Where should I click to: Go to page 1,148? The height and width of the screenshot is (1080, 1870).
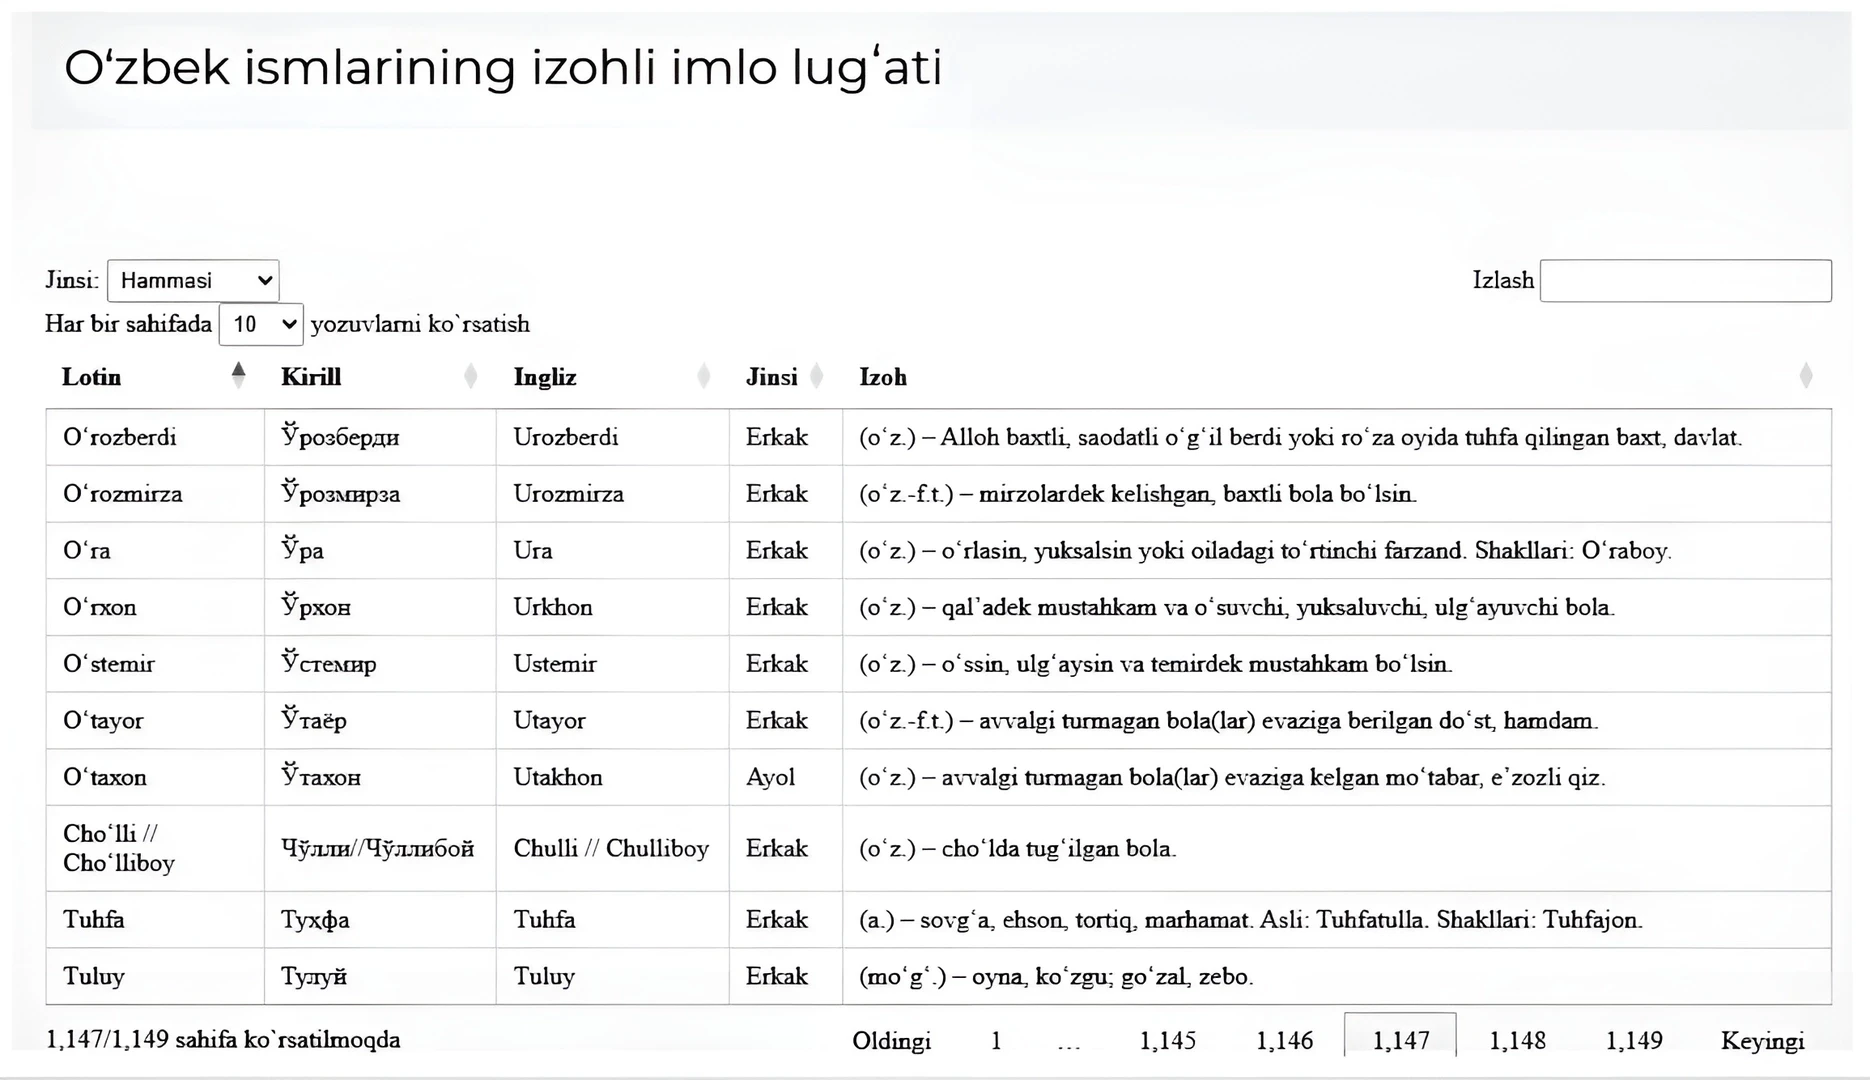pos(1518,1040)
